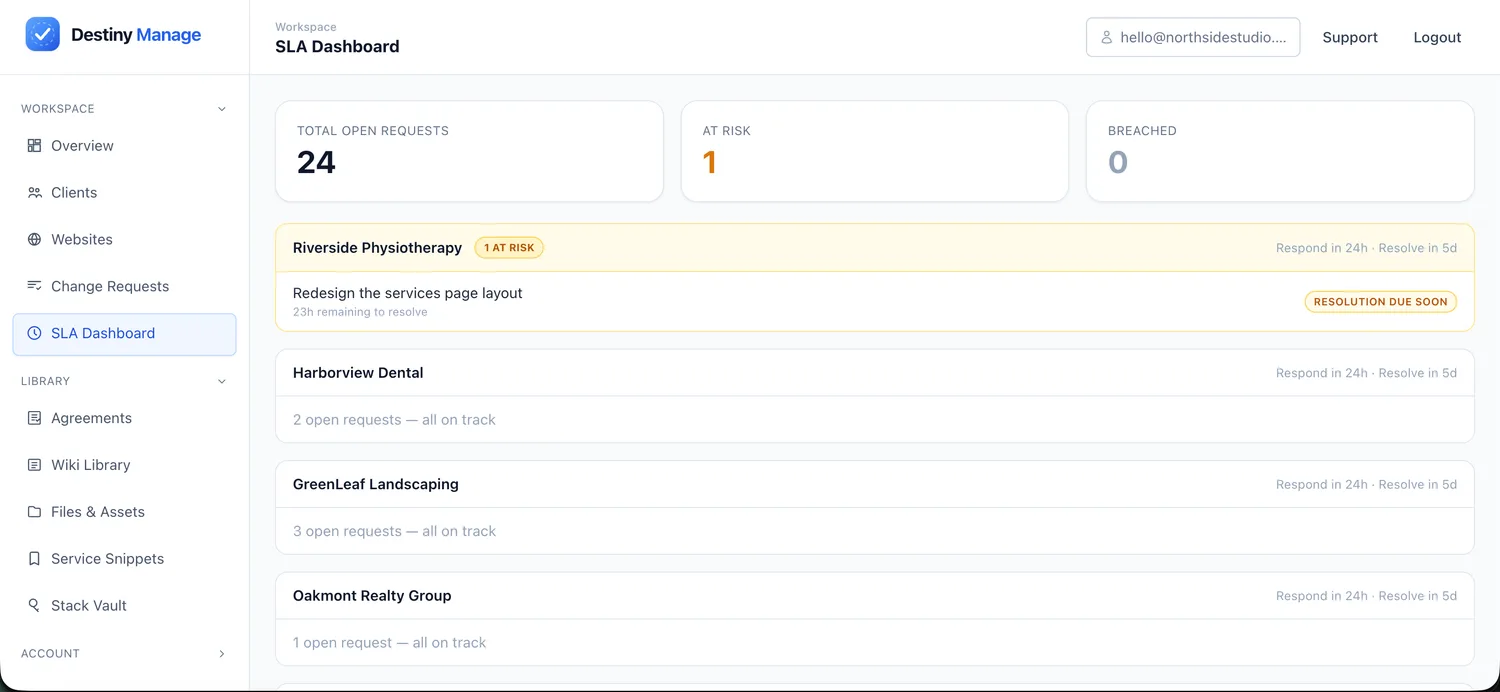Select SLA Dashboard menu item
Viewport: 1500px width, 692px height.
(x=125, y=334)
